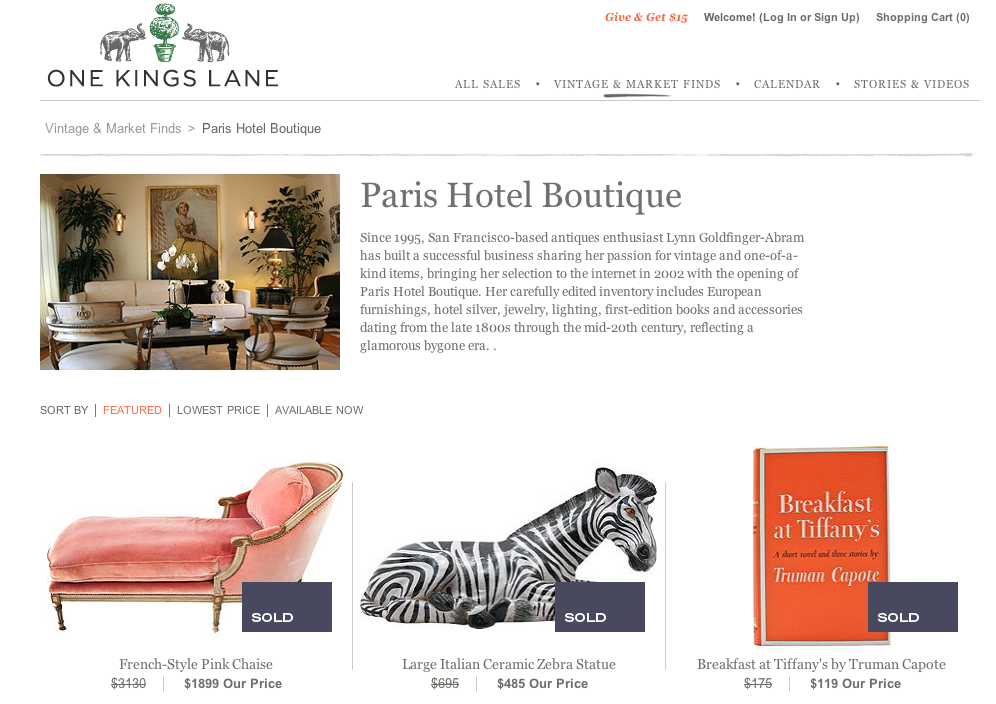This screenshot has width=996, height=704.
Task: Open the Shopping Cart
Action: pyautogui.click(x=922, y=17)
